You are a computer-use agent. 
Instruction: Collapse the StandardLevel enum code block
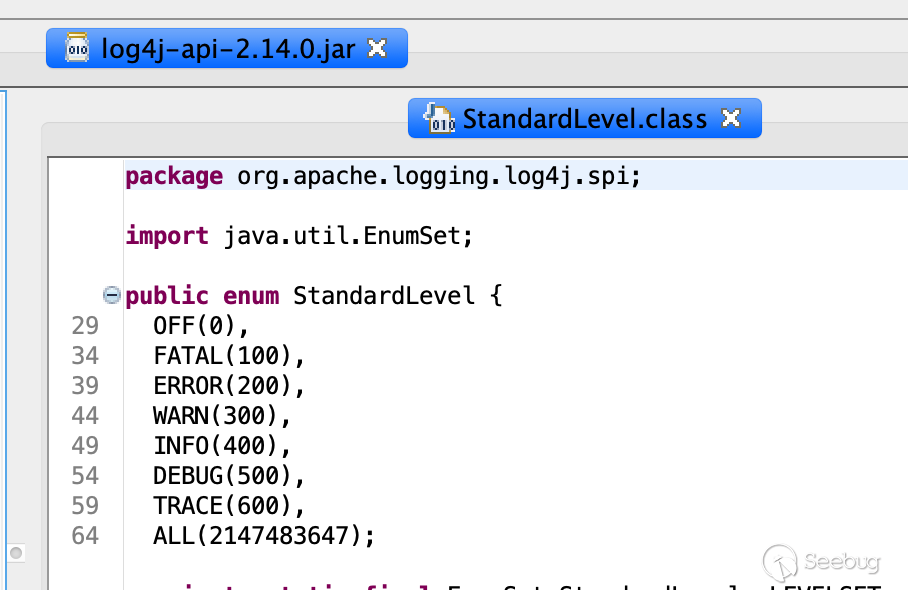coord(112,295)
